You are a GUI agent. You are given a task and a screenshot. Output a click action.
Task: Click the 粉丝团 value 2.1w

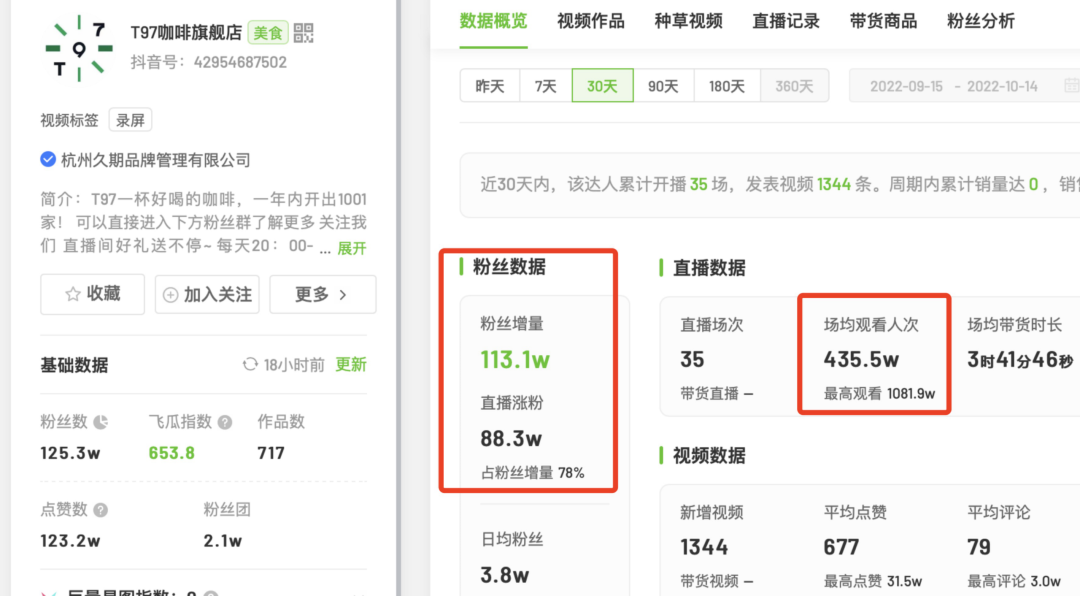(x=222, y=541)
